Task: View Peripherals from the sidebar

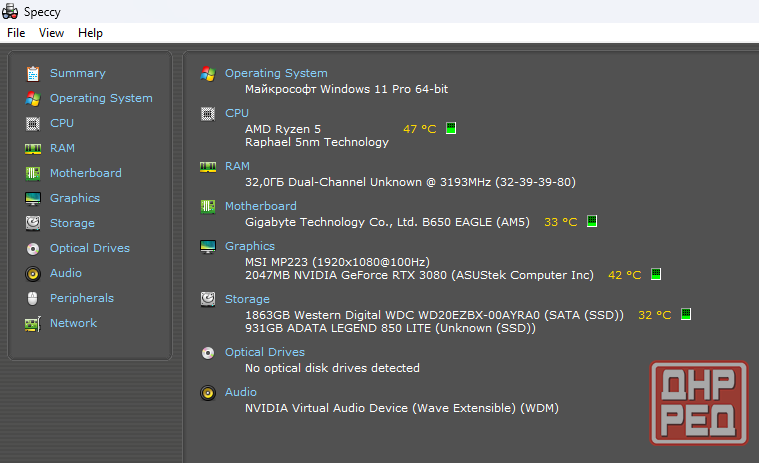Action: [x=82, y=298]
